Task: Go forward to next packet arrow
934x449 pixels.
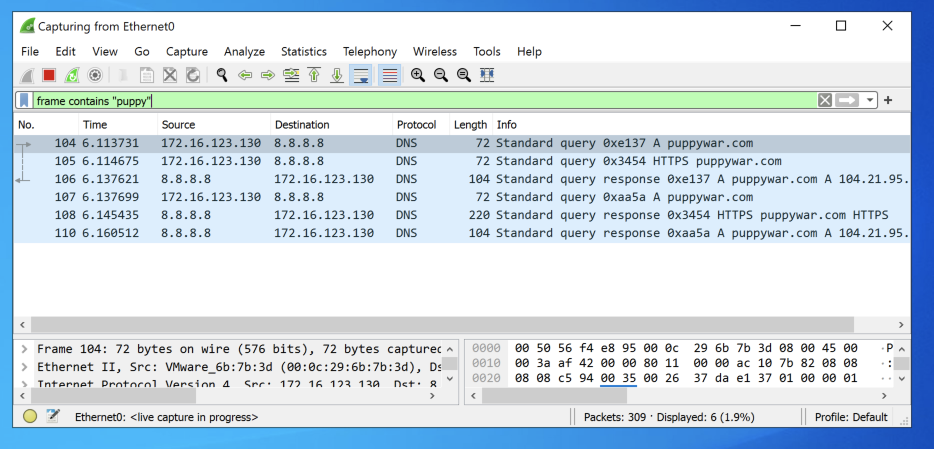Action: (x=268, y=76)
